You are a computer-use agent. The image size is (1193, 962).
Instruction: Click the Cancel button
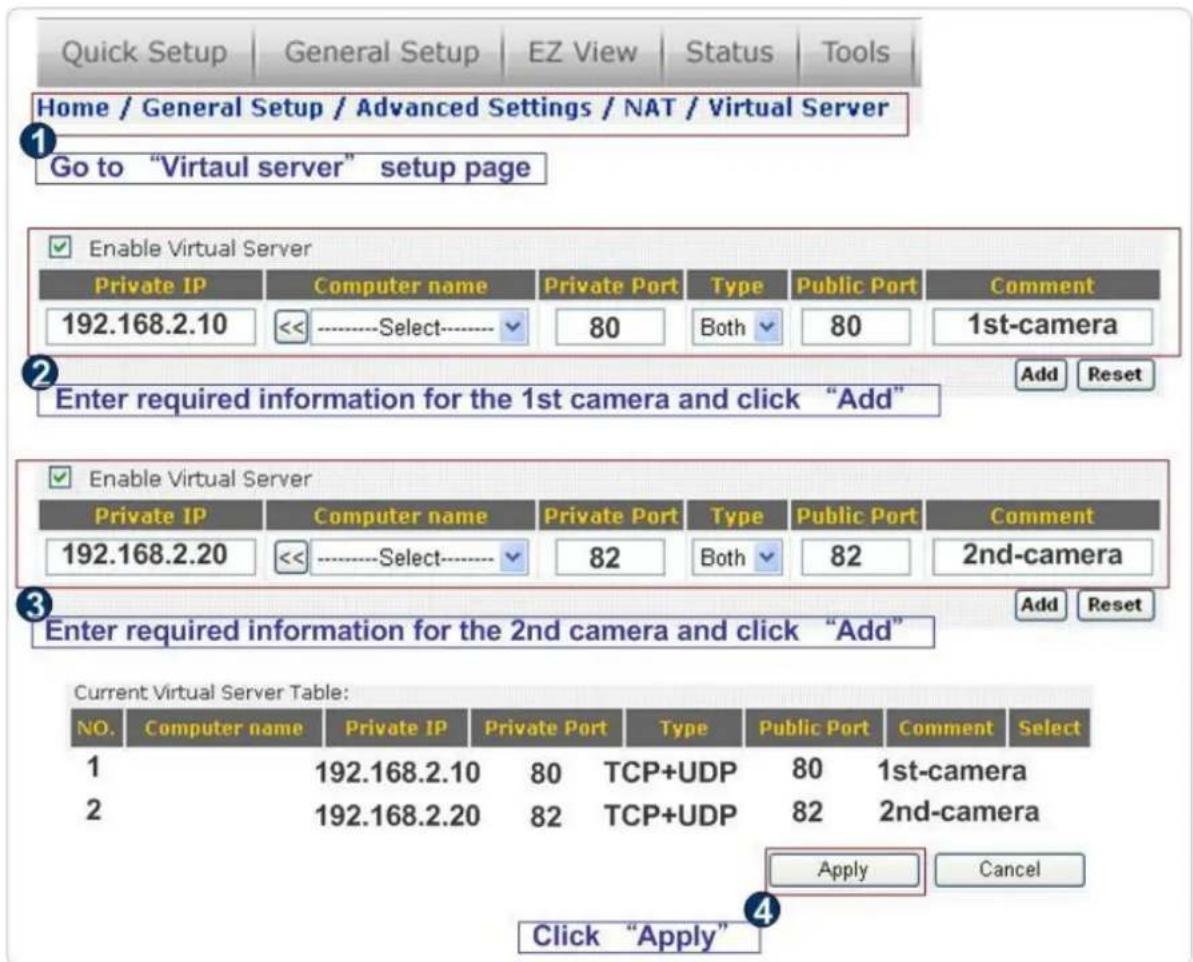pyautogui.click(x=1009, y=870)
